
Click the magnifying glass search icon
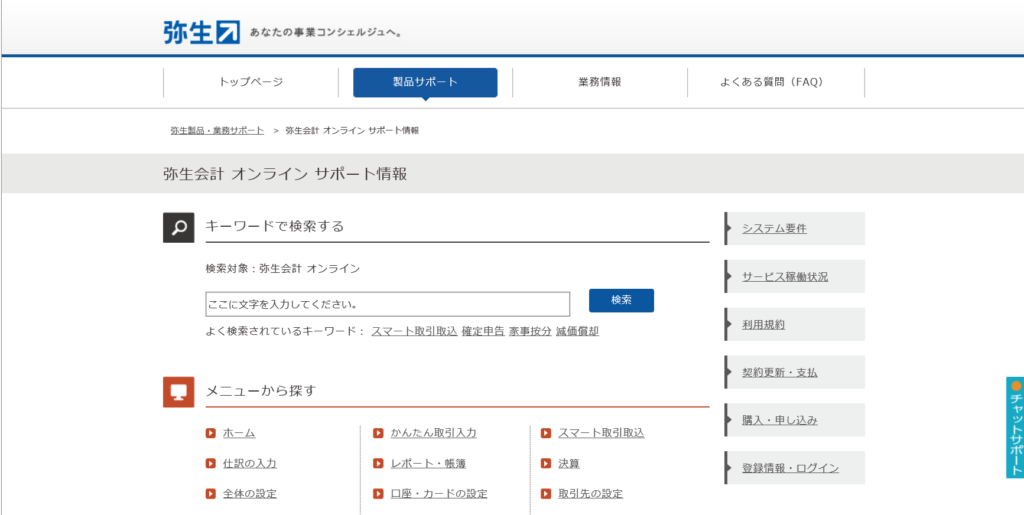pyautogui.click(x=178, y=227)
